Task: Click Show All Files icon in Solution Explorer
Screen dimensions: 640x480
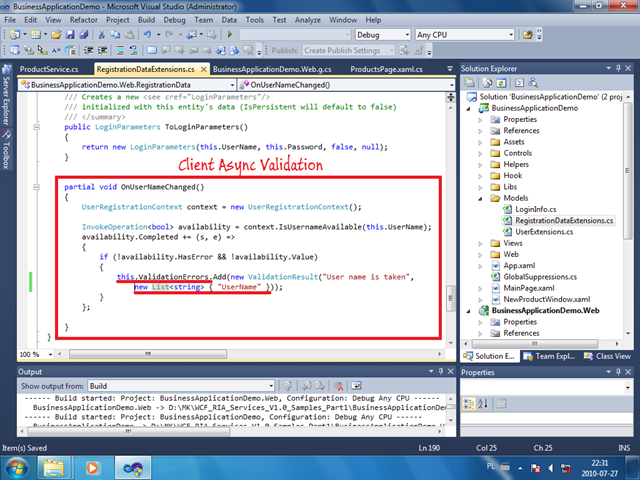Action: tap(487, 83)
